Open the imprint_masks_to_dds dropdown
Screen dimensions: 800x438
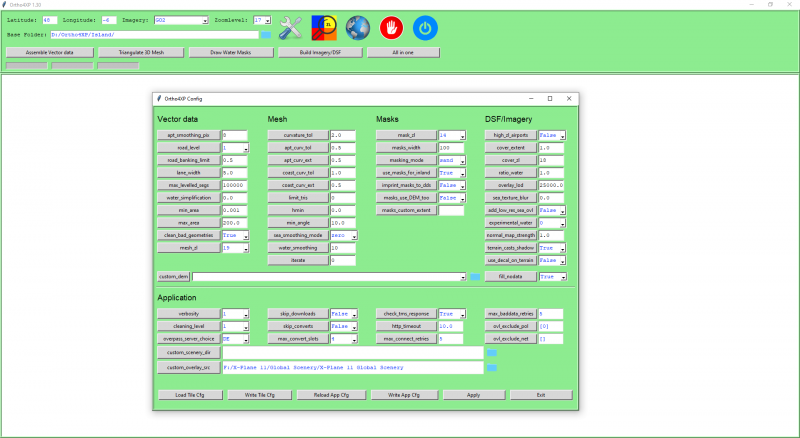point(462,185)
